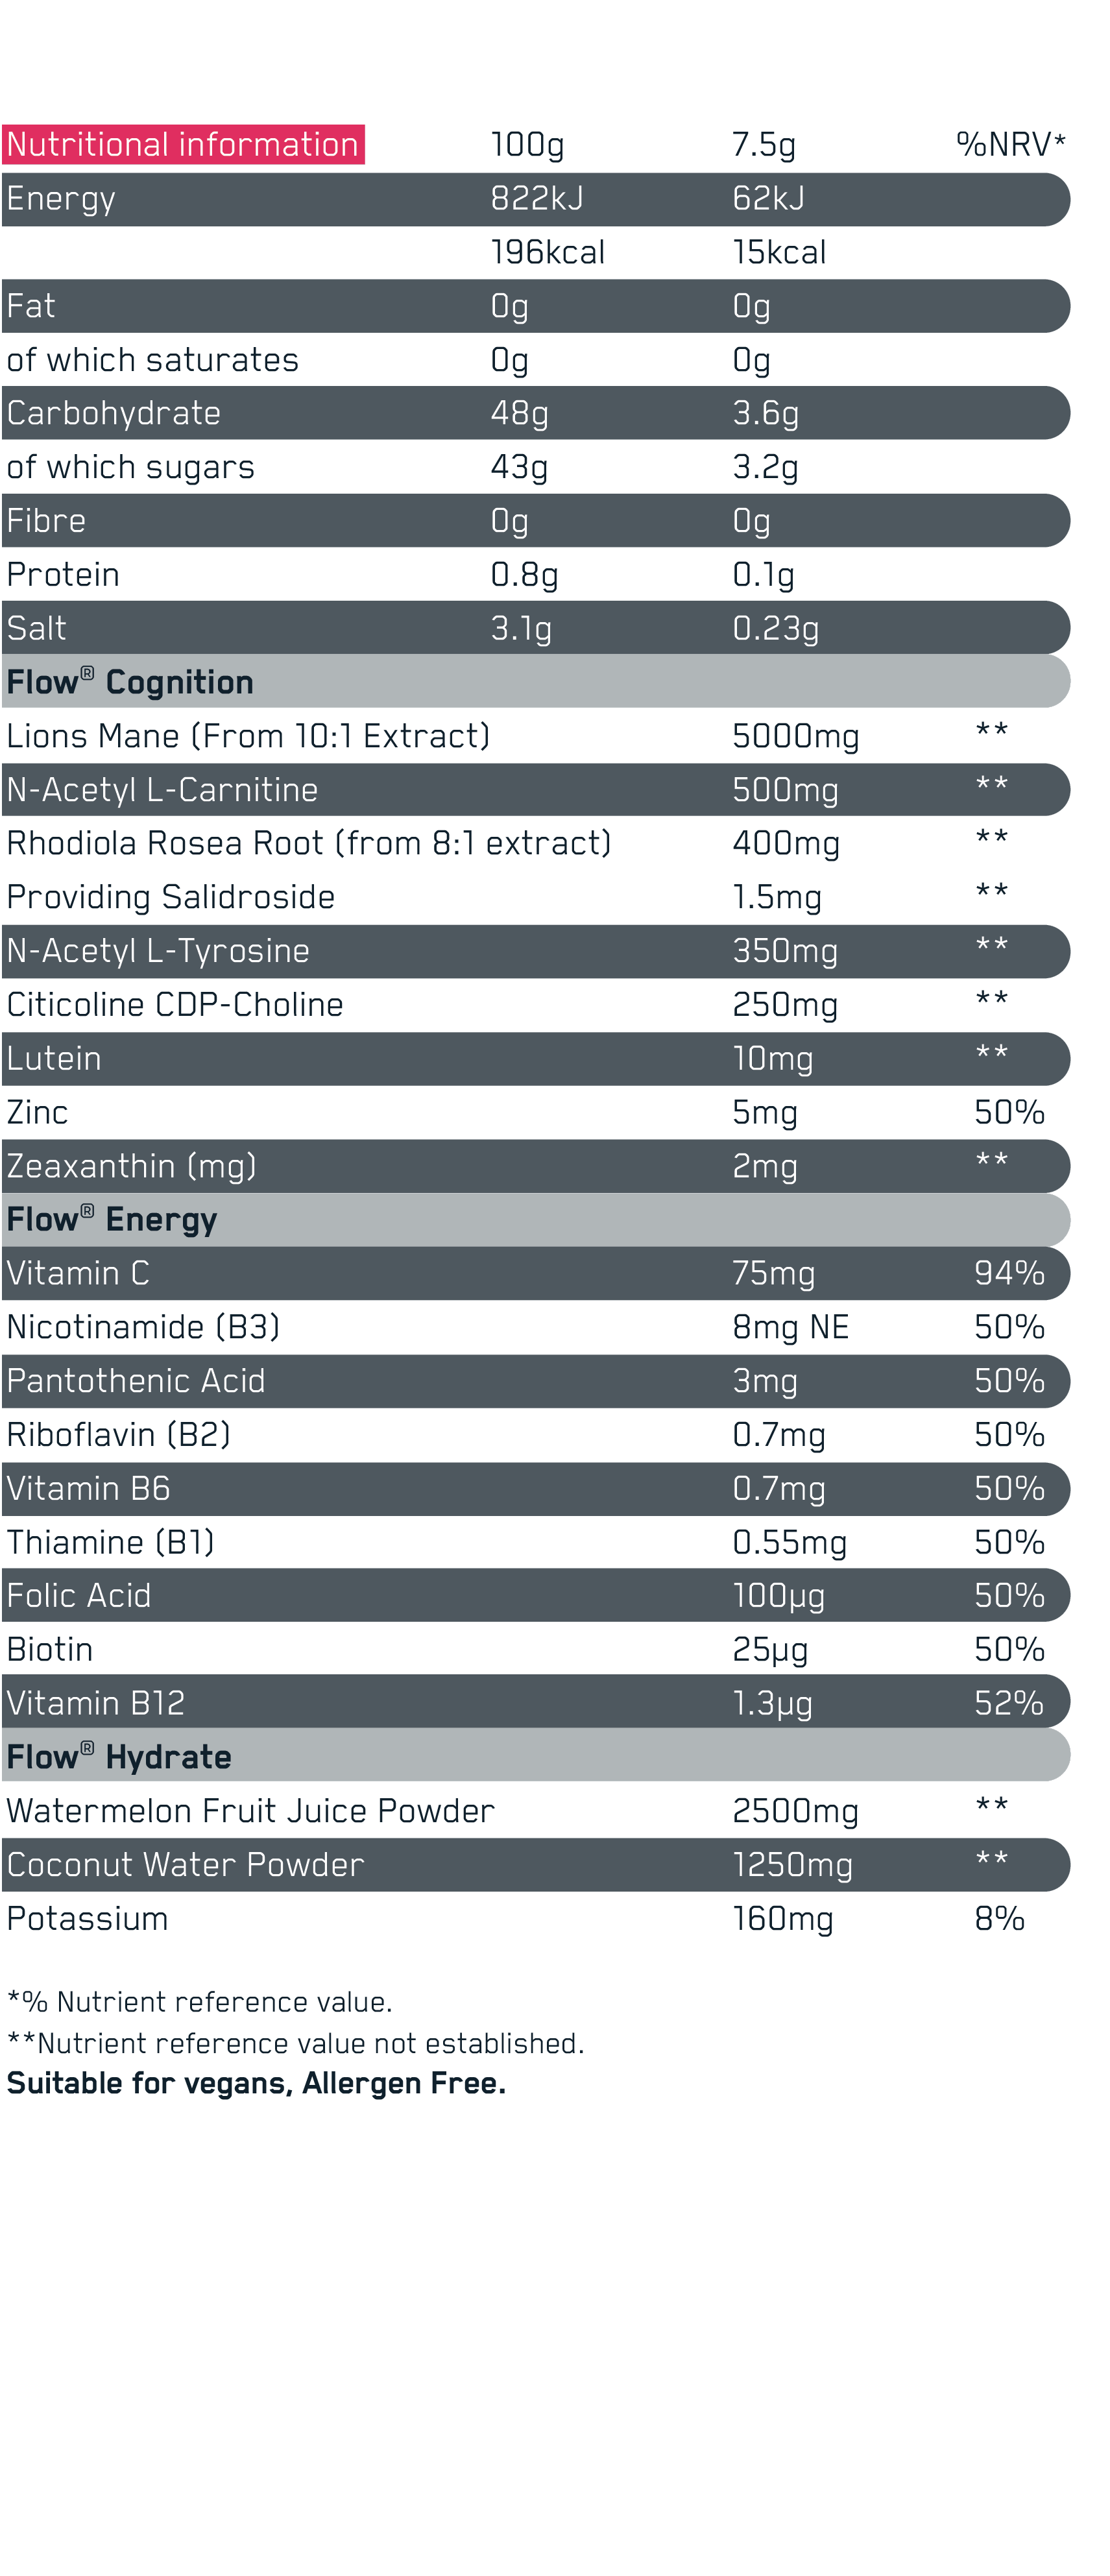Select the 822kJ energy value

coord(537,199)
